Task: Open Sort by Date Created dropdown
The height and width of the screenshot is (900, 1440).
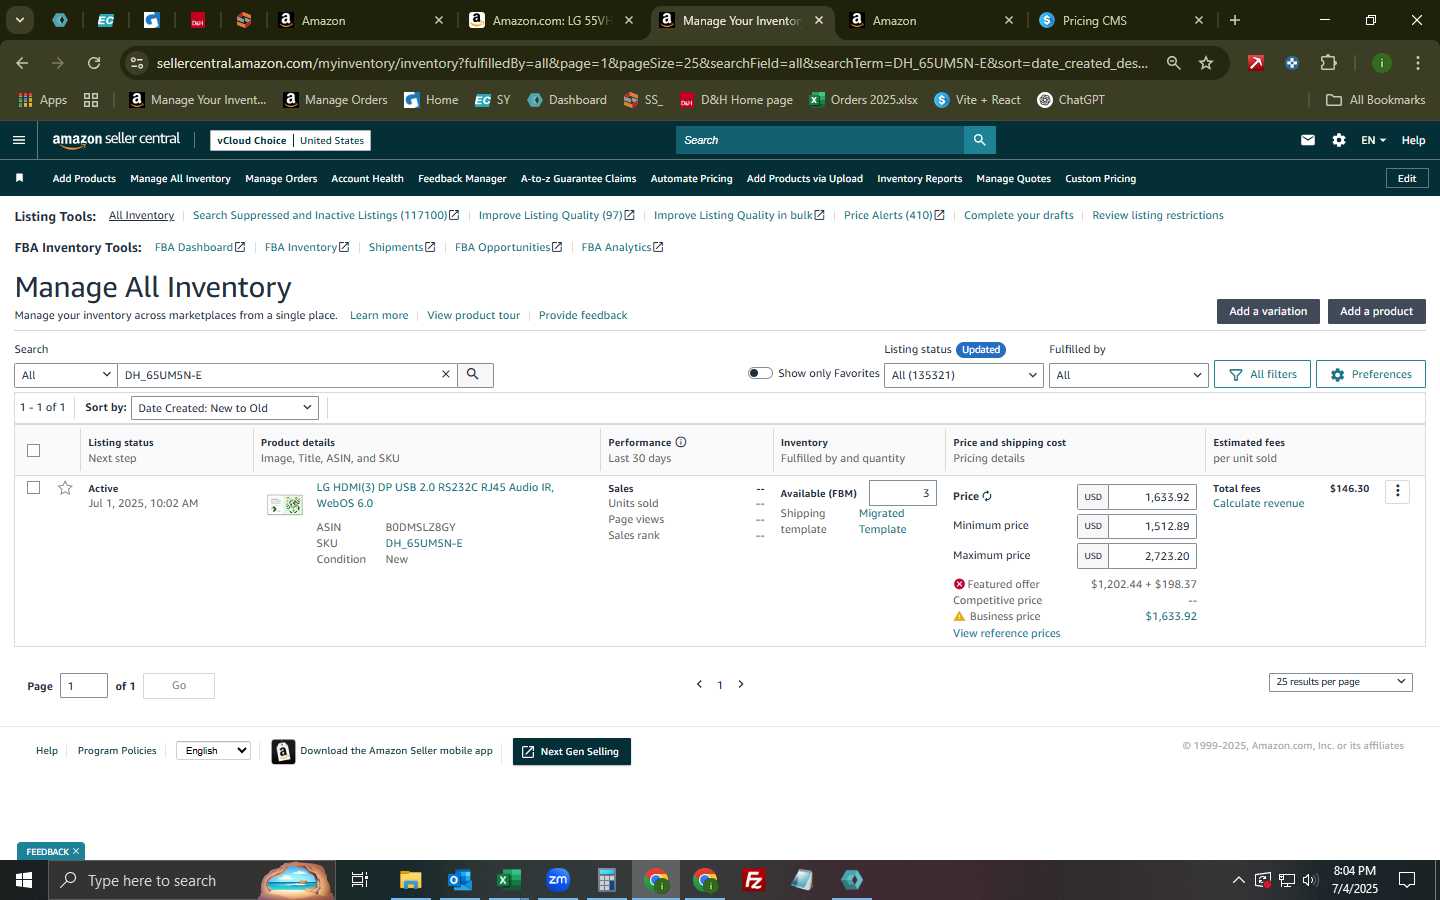Action: (x=225, y=408)
